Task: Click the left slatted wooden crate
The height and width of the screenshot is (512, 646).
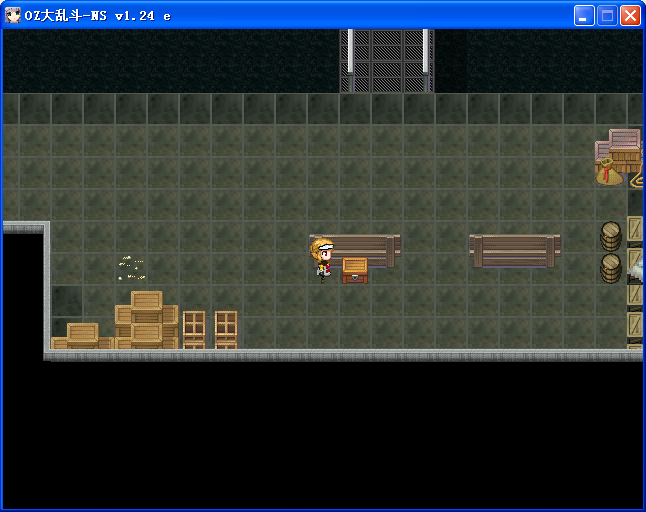Action: 194,330
